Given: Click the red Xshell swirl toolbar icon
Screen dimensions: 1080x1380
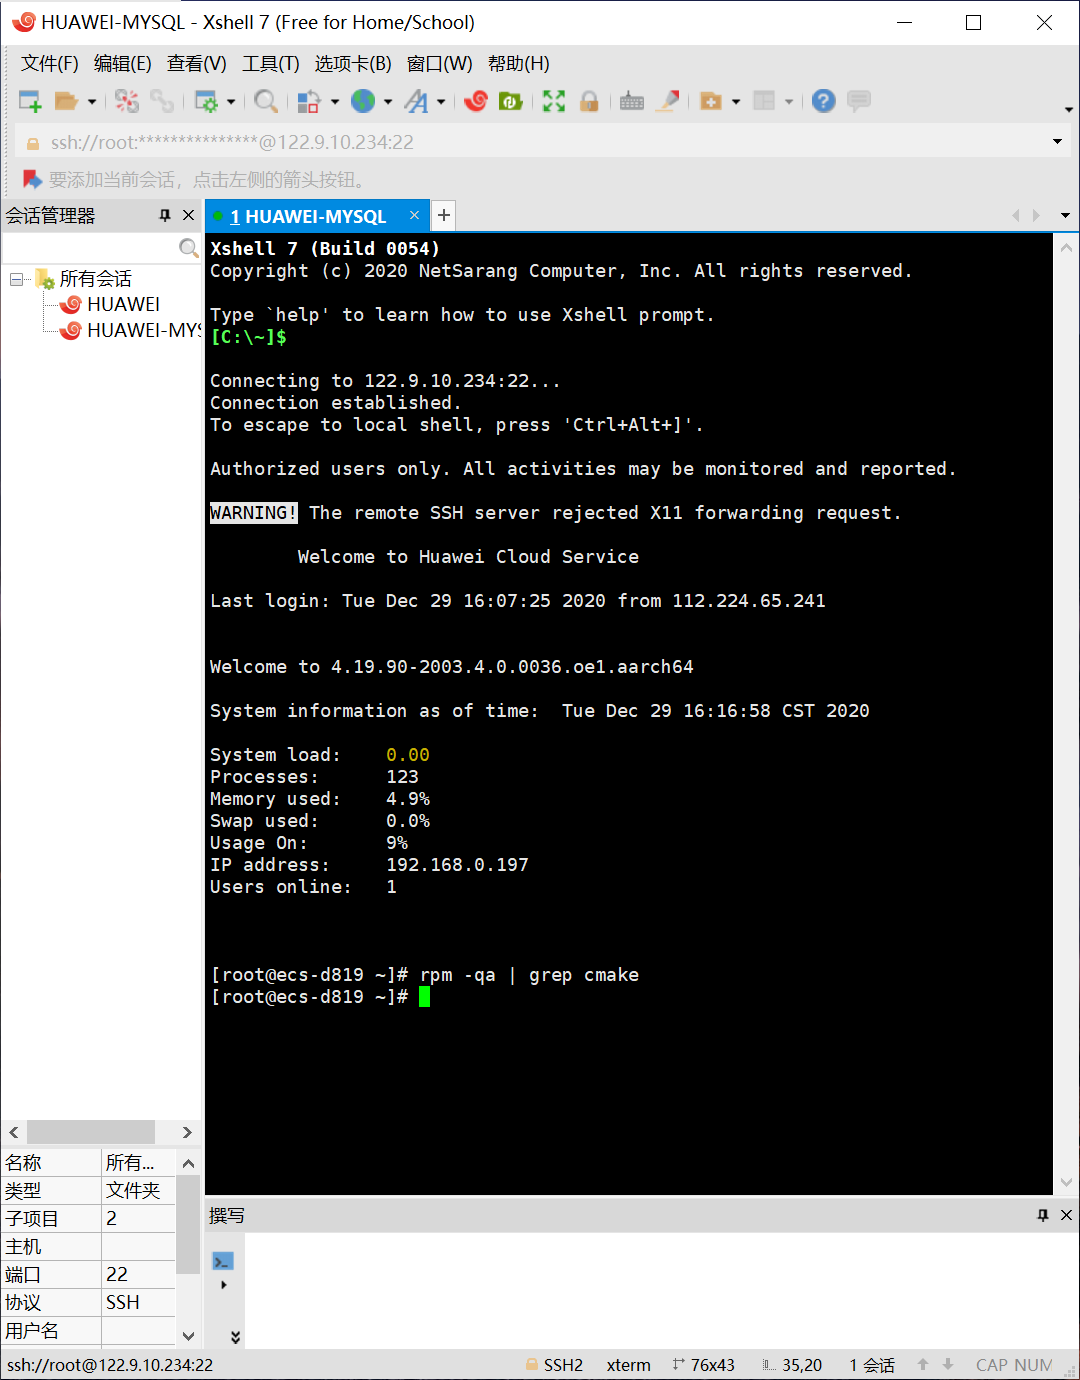Looking at the screenshot, I should pos(476,101).
